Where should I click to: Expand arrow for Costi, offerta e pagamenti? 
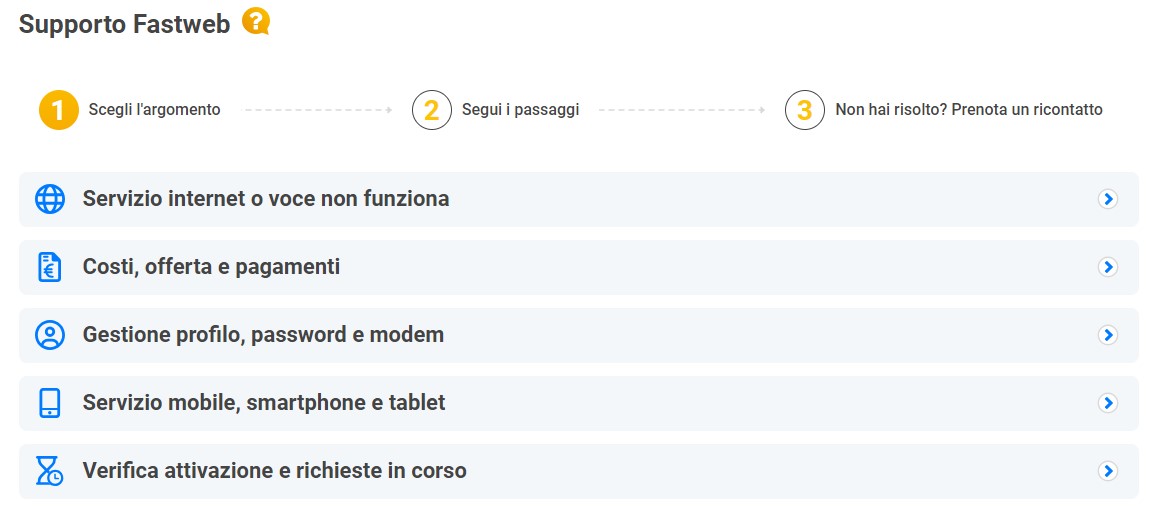click(1108, 267)
